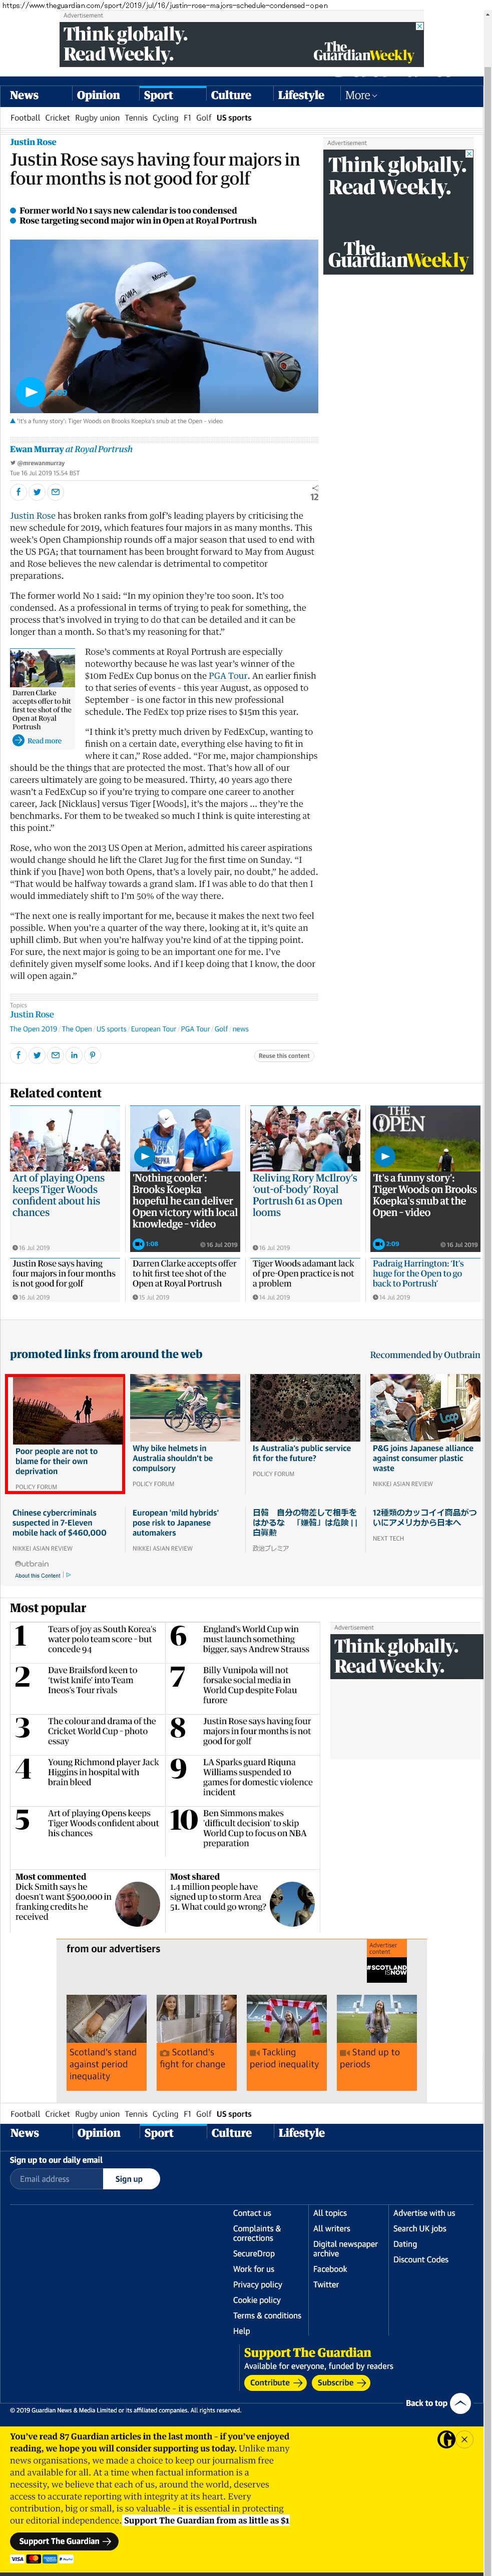Click the Guardian logo in the yellow banner
This screenshot has width=492, height=2576.
coord(447,2439)
